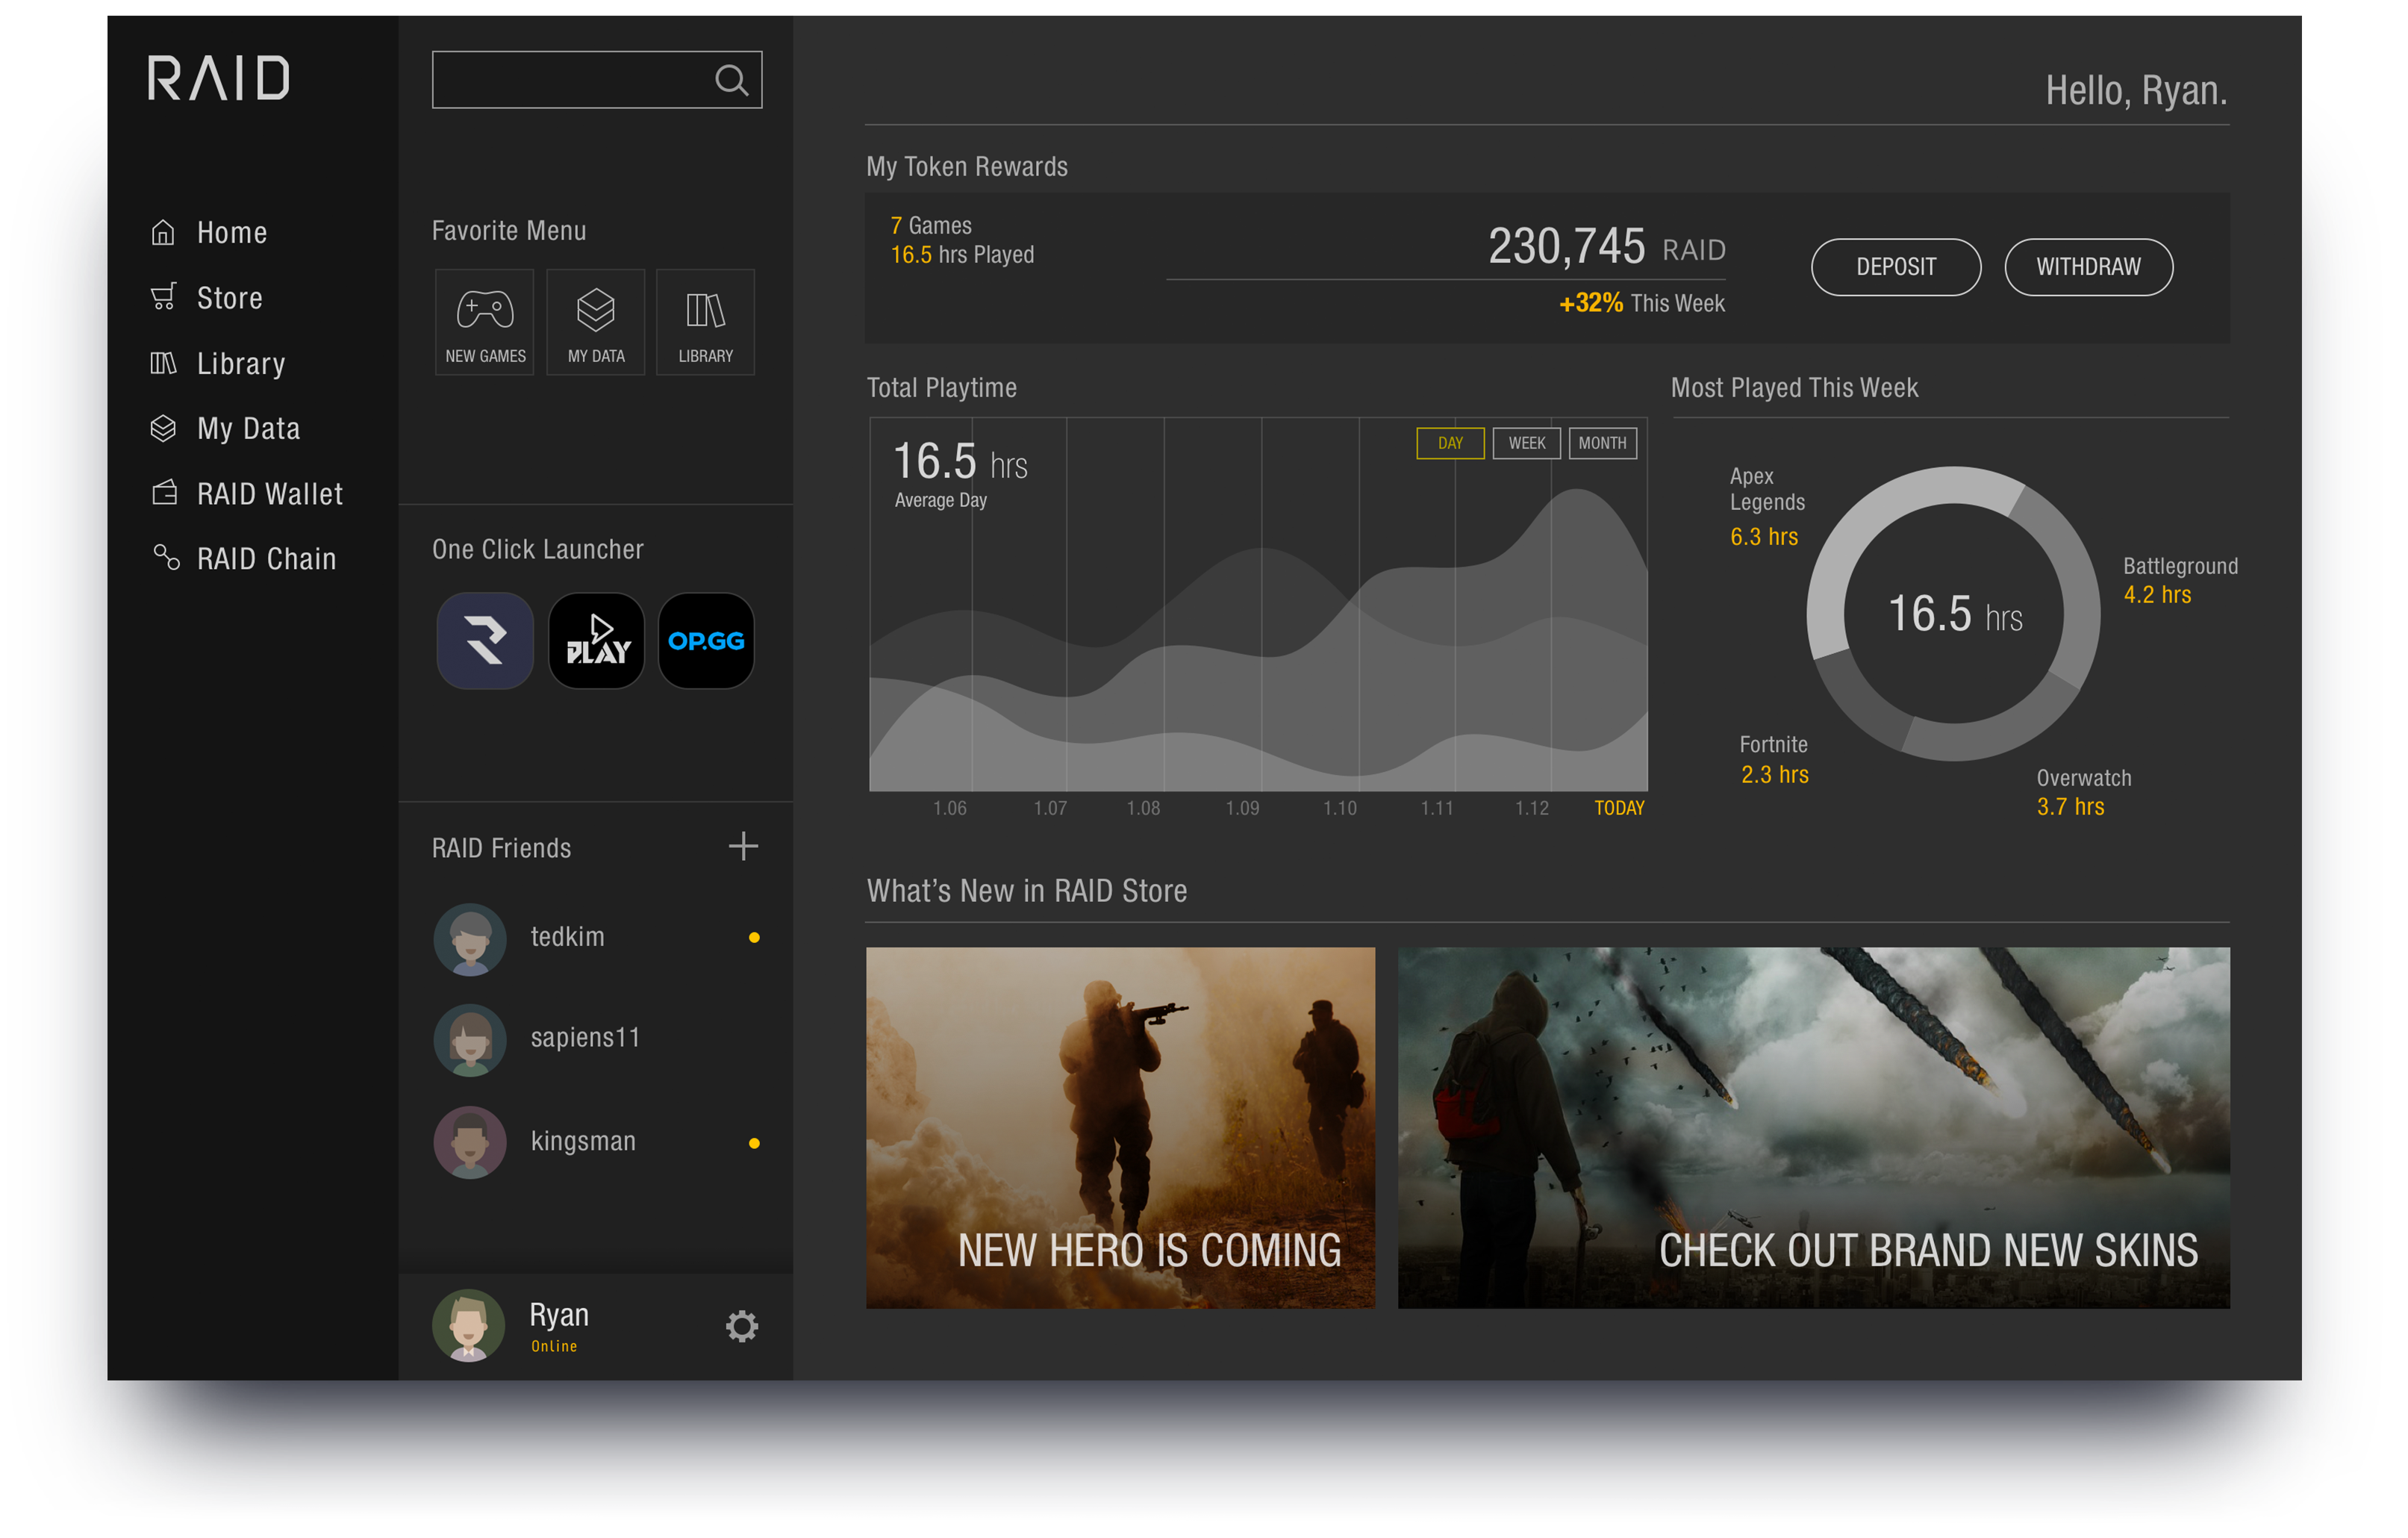
Task: Click the Overwatch 3.7 hrs label
Action: tap(2083, 792)
